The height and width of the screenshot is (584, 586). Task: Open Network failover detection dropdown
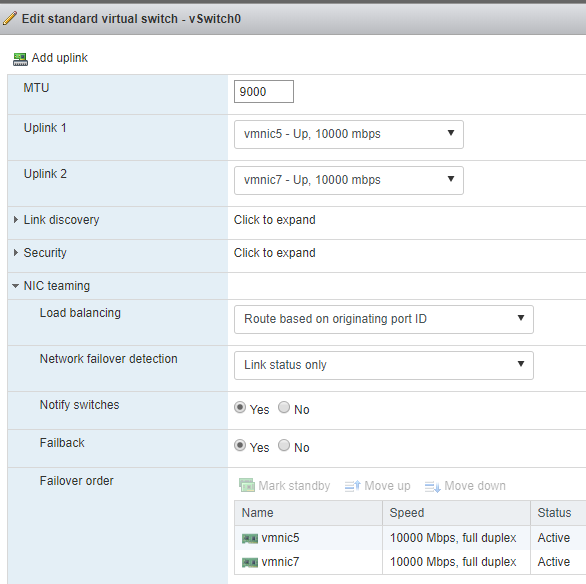click(384, 365)
